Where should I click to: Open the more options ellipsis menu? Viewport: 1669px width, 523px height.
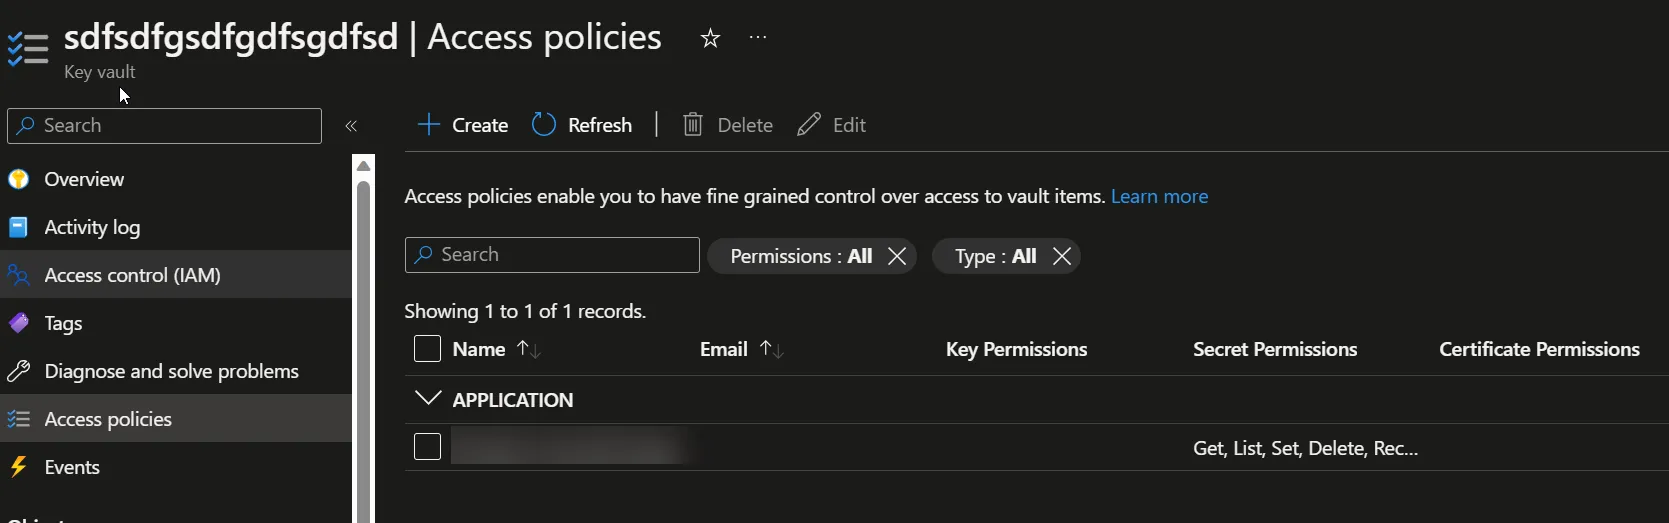coord(758,38)
